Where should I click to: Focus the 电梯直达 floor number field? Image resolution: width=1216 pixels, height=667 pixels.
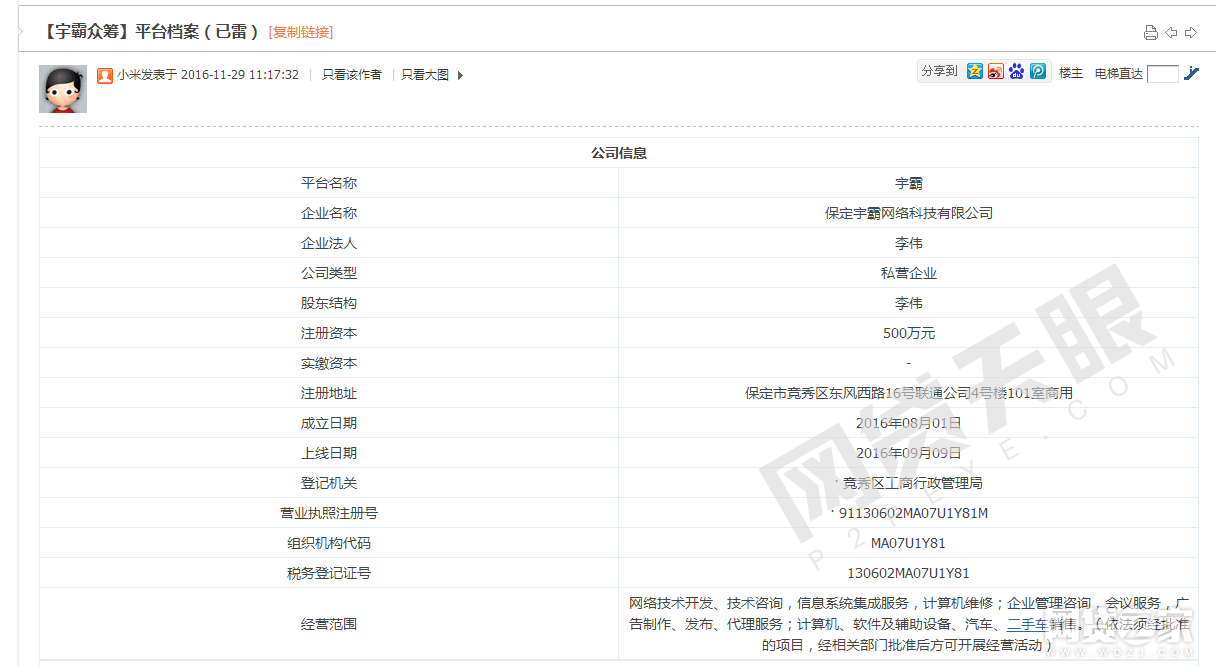(x=1163, y=74)
